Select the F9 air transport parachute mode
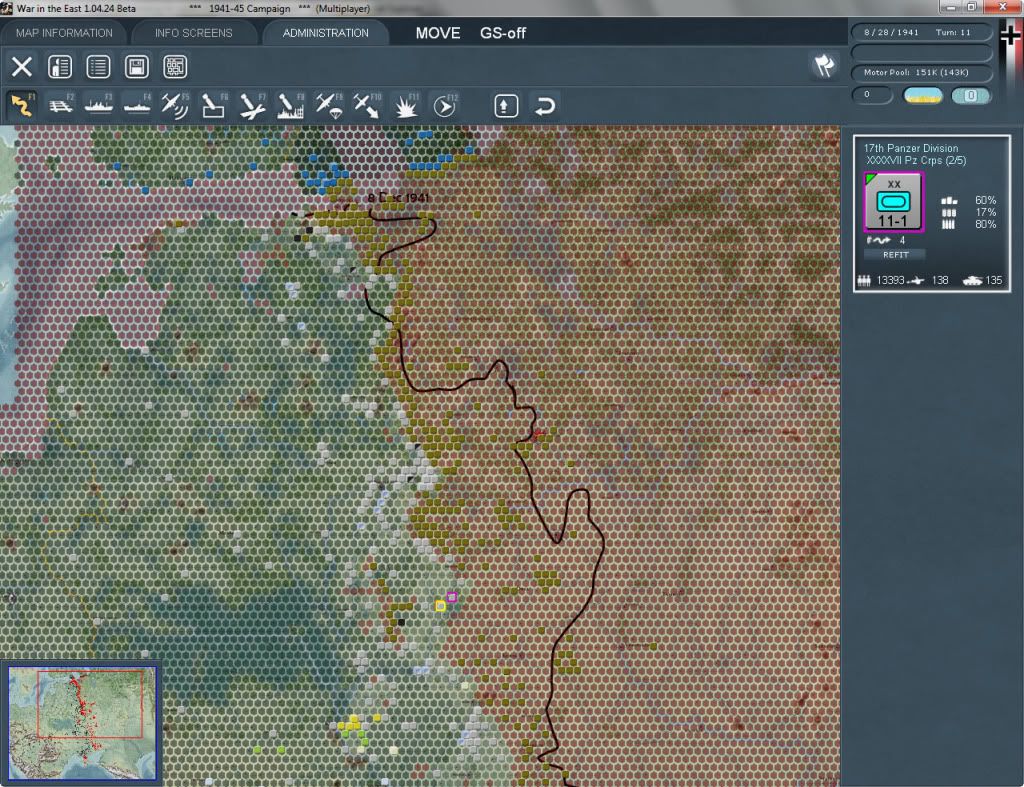This screenshot has height=787, width=1024. tap(328, 106)
